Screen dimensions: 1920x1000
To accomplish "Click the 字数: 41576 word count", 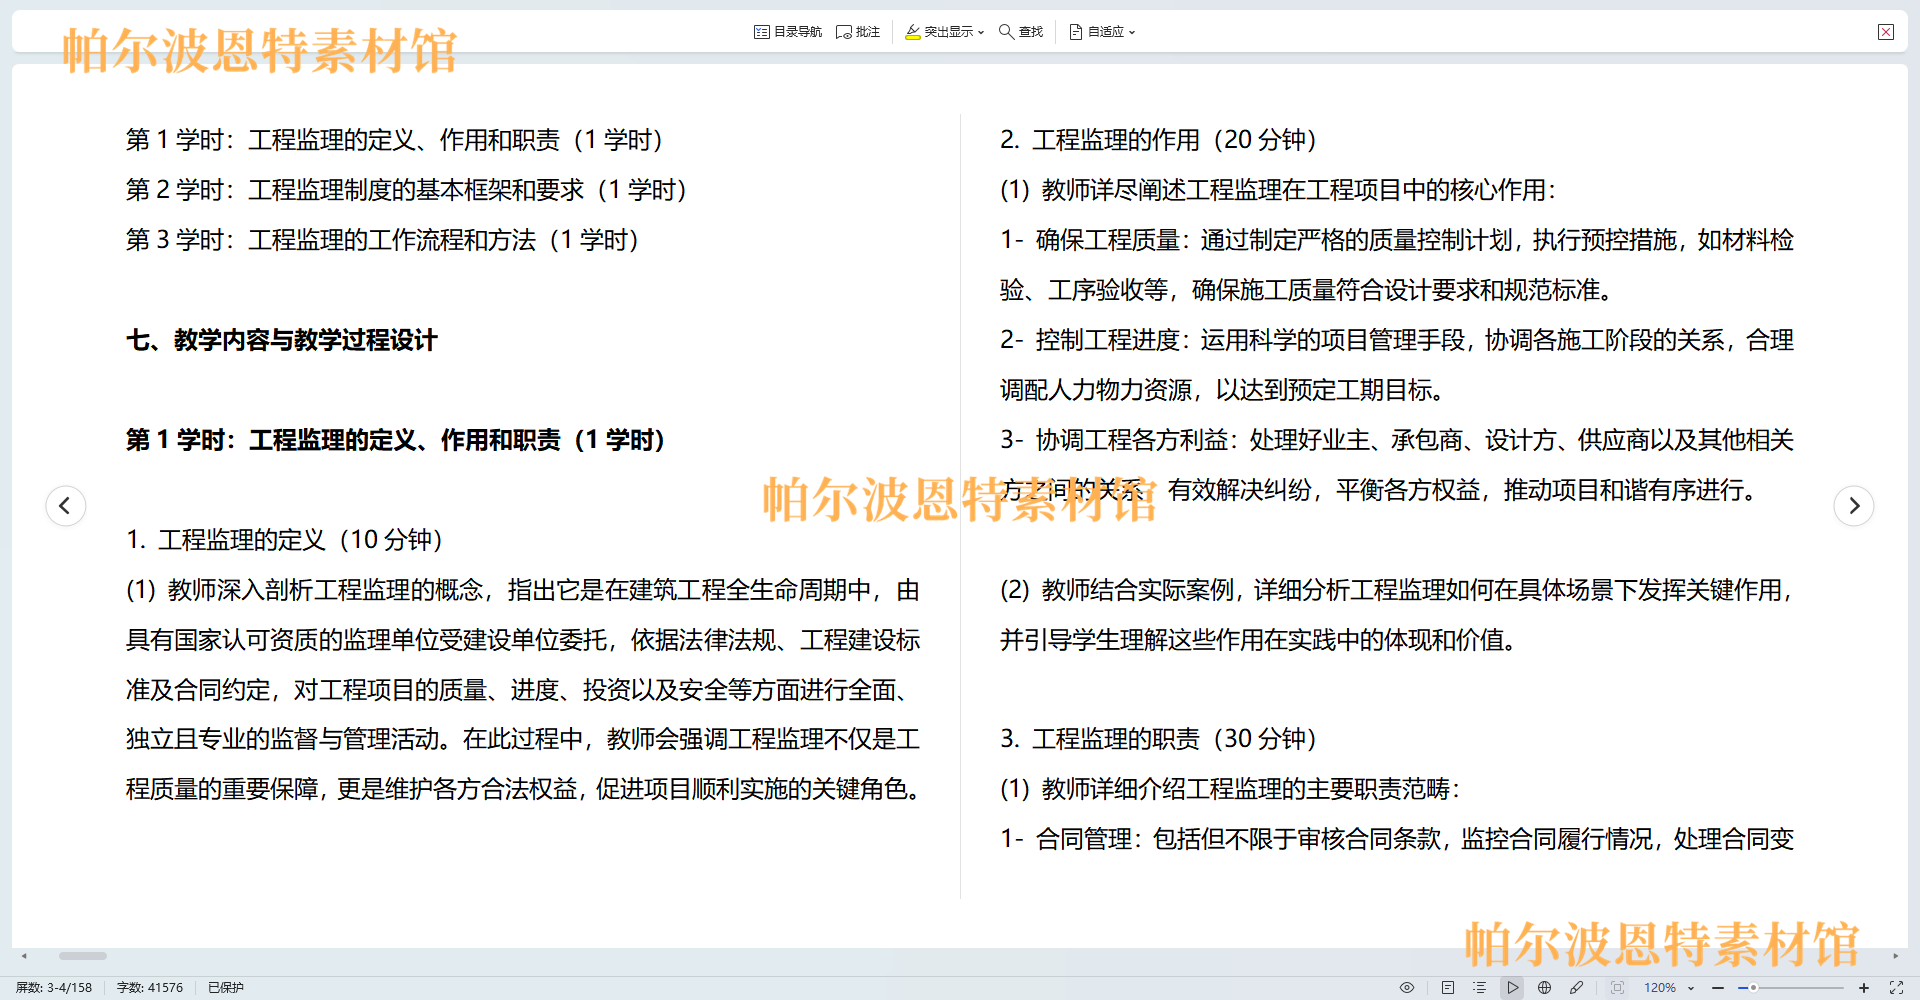I will (x=150, y=987).
